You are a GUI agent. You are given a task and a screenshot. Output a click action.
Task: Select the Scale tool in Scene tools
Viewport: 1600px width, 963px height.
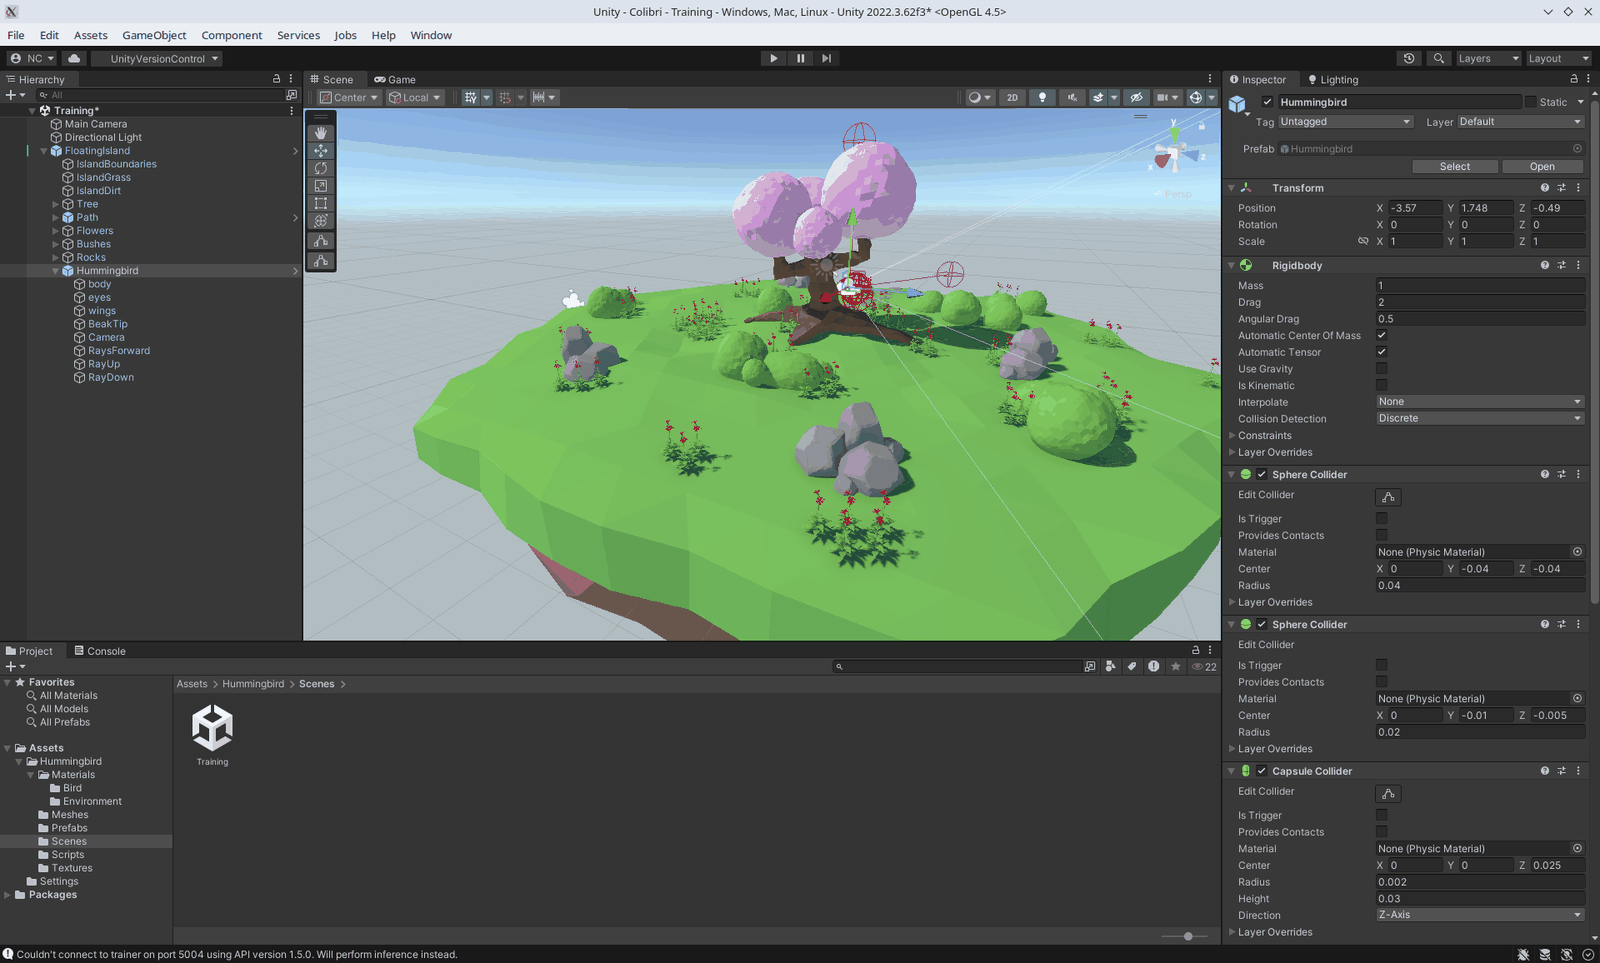[321, 186]
